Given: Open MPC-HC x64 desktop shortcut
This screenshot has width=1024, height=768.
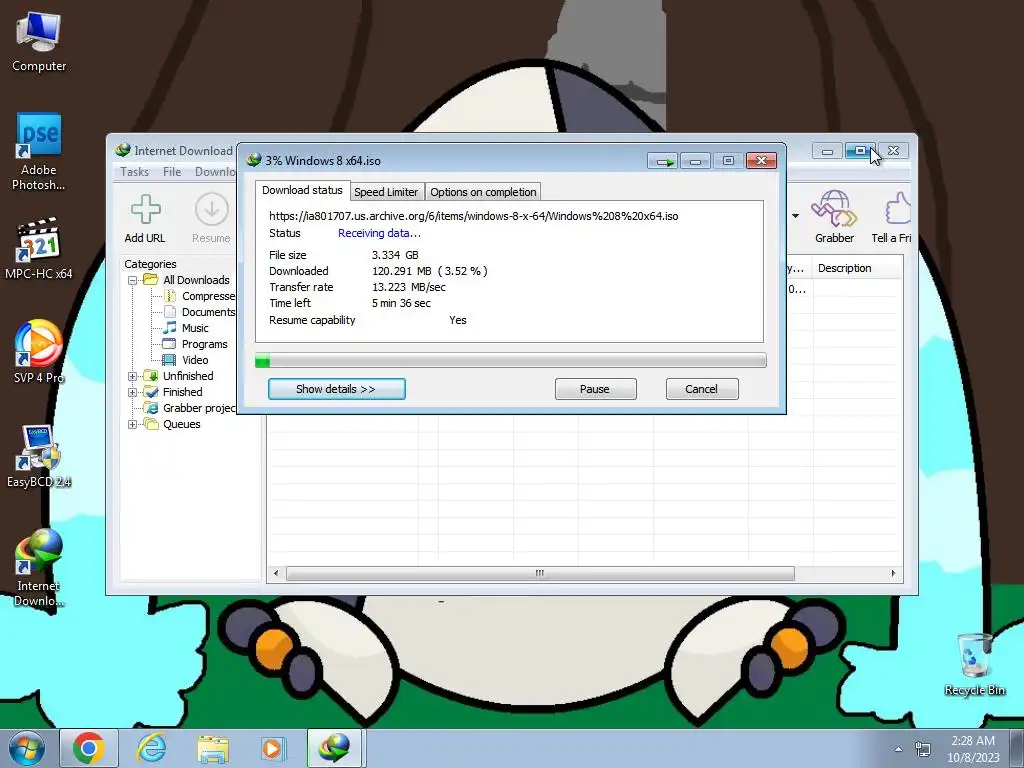Looking at the screenshot, I should [39, 249].
